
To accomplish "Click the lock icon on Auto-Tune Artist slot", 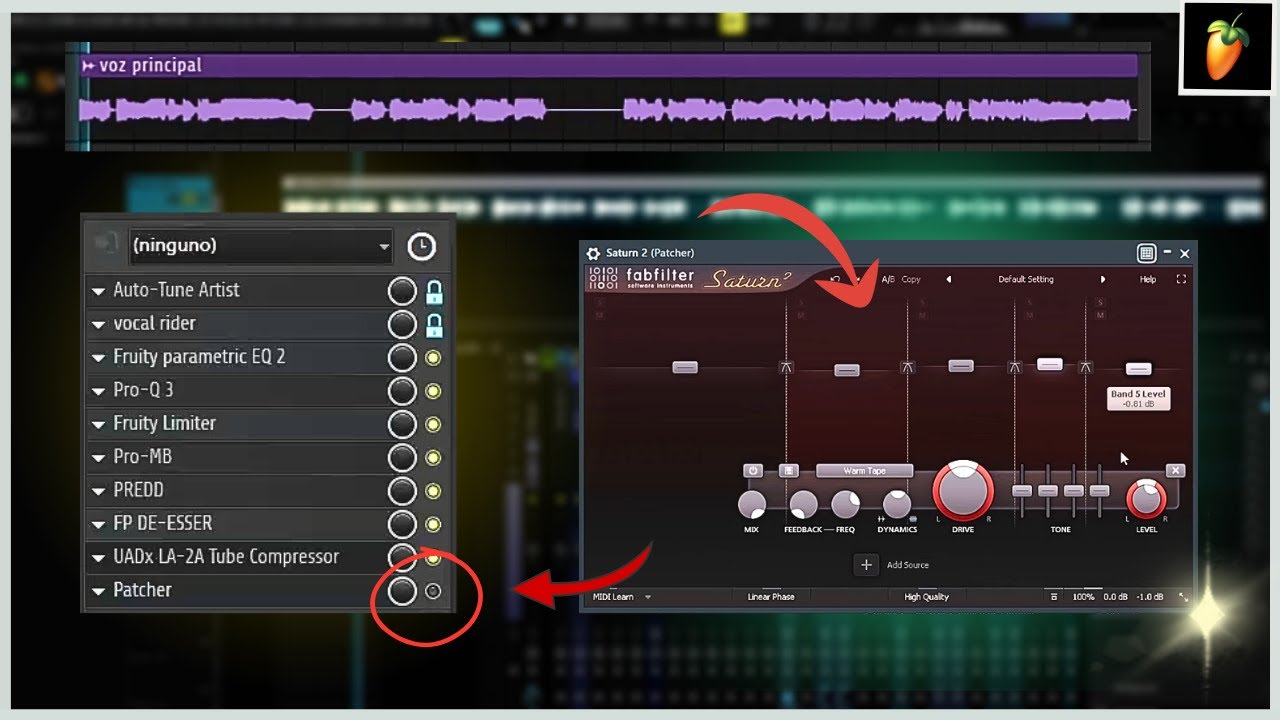I will pyautogui.click(x=434, y=292).
